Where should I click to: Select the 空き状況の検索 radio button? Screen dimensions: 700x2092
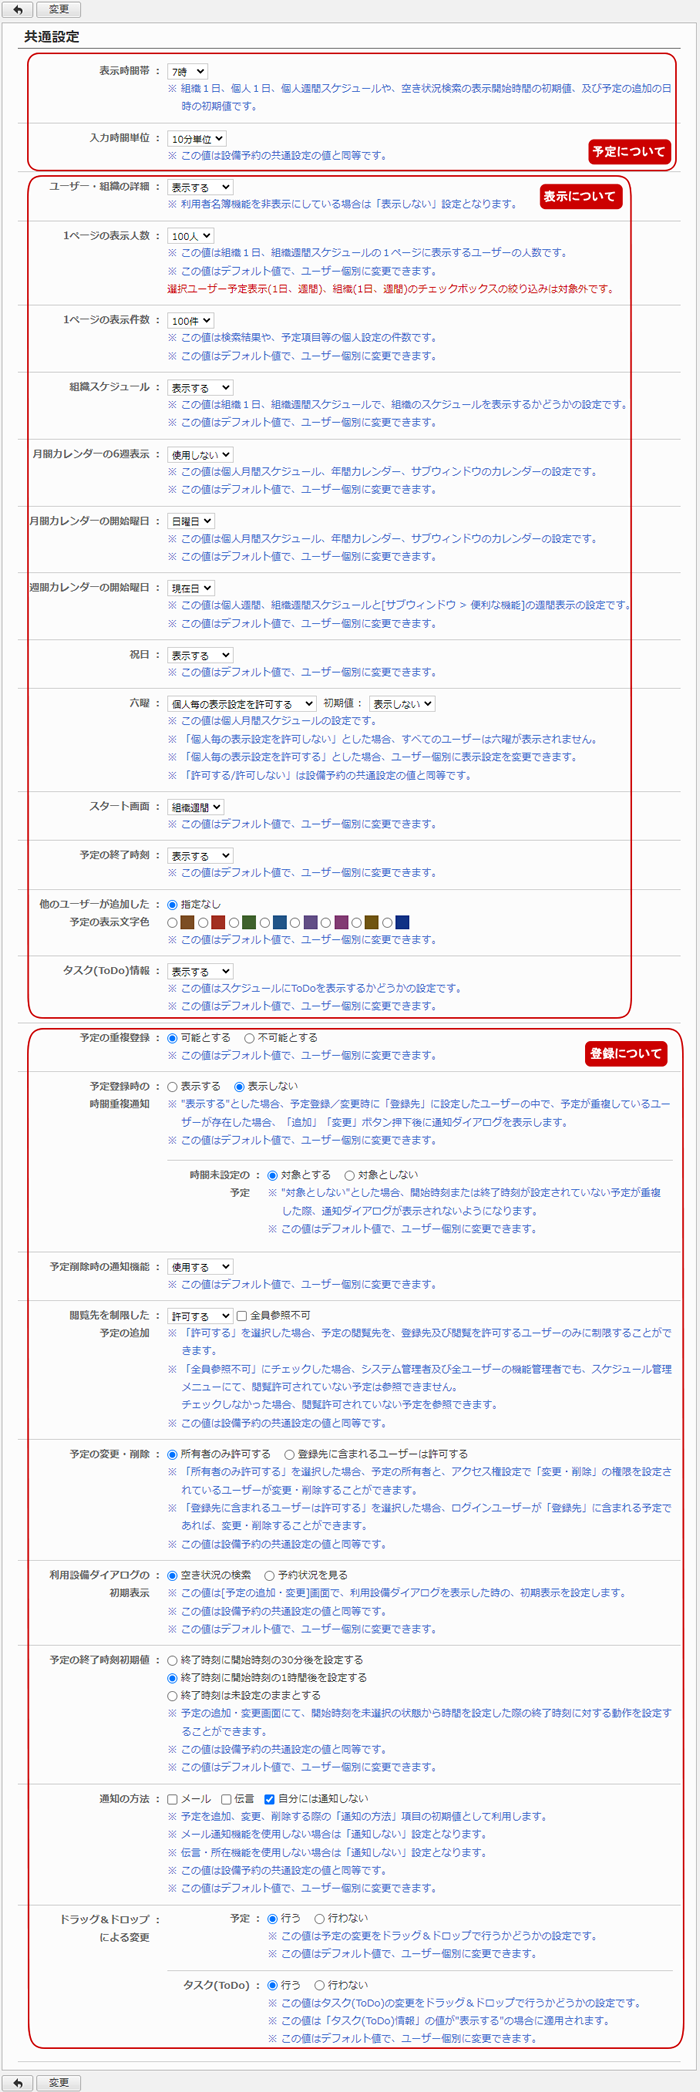173,1575
